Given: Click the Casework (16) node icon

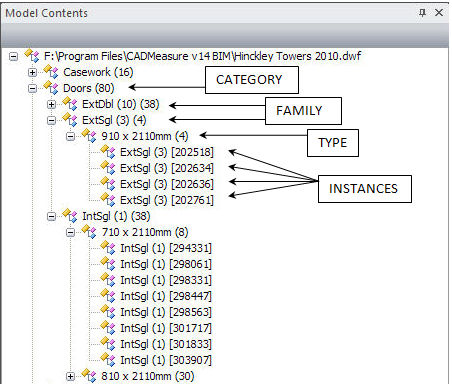Looking at the screenshot, I should 51,71.
